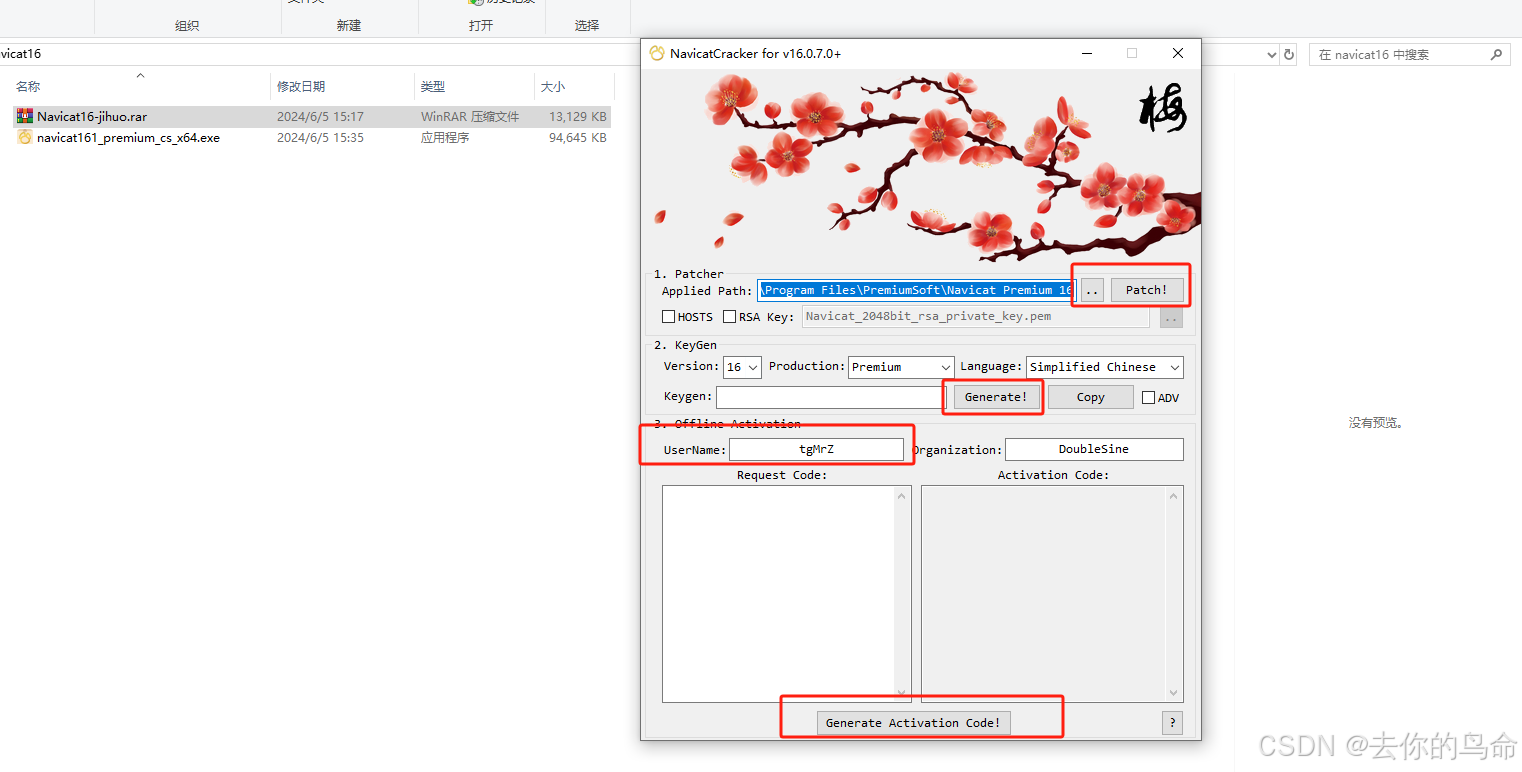The width and height of the screenshot is (1522, 772).
Task: Click the Generate! button
Action: coord(996,397)
